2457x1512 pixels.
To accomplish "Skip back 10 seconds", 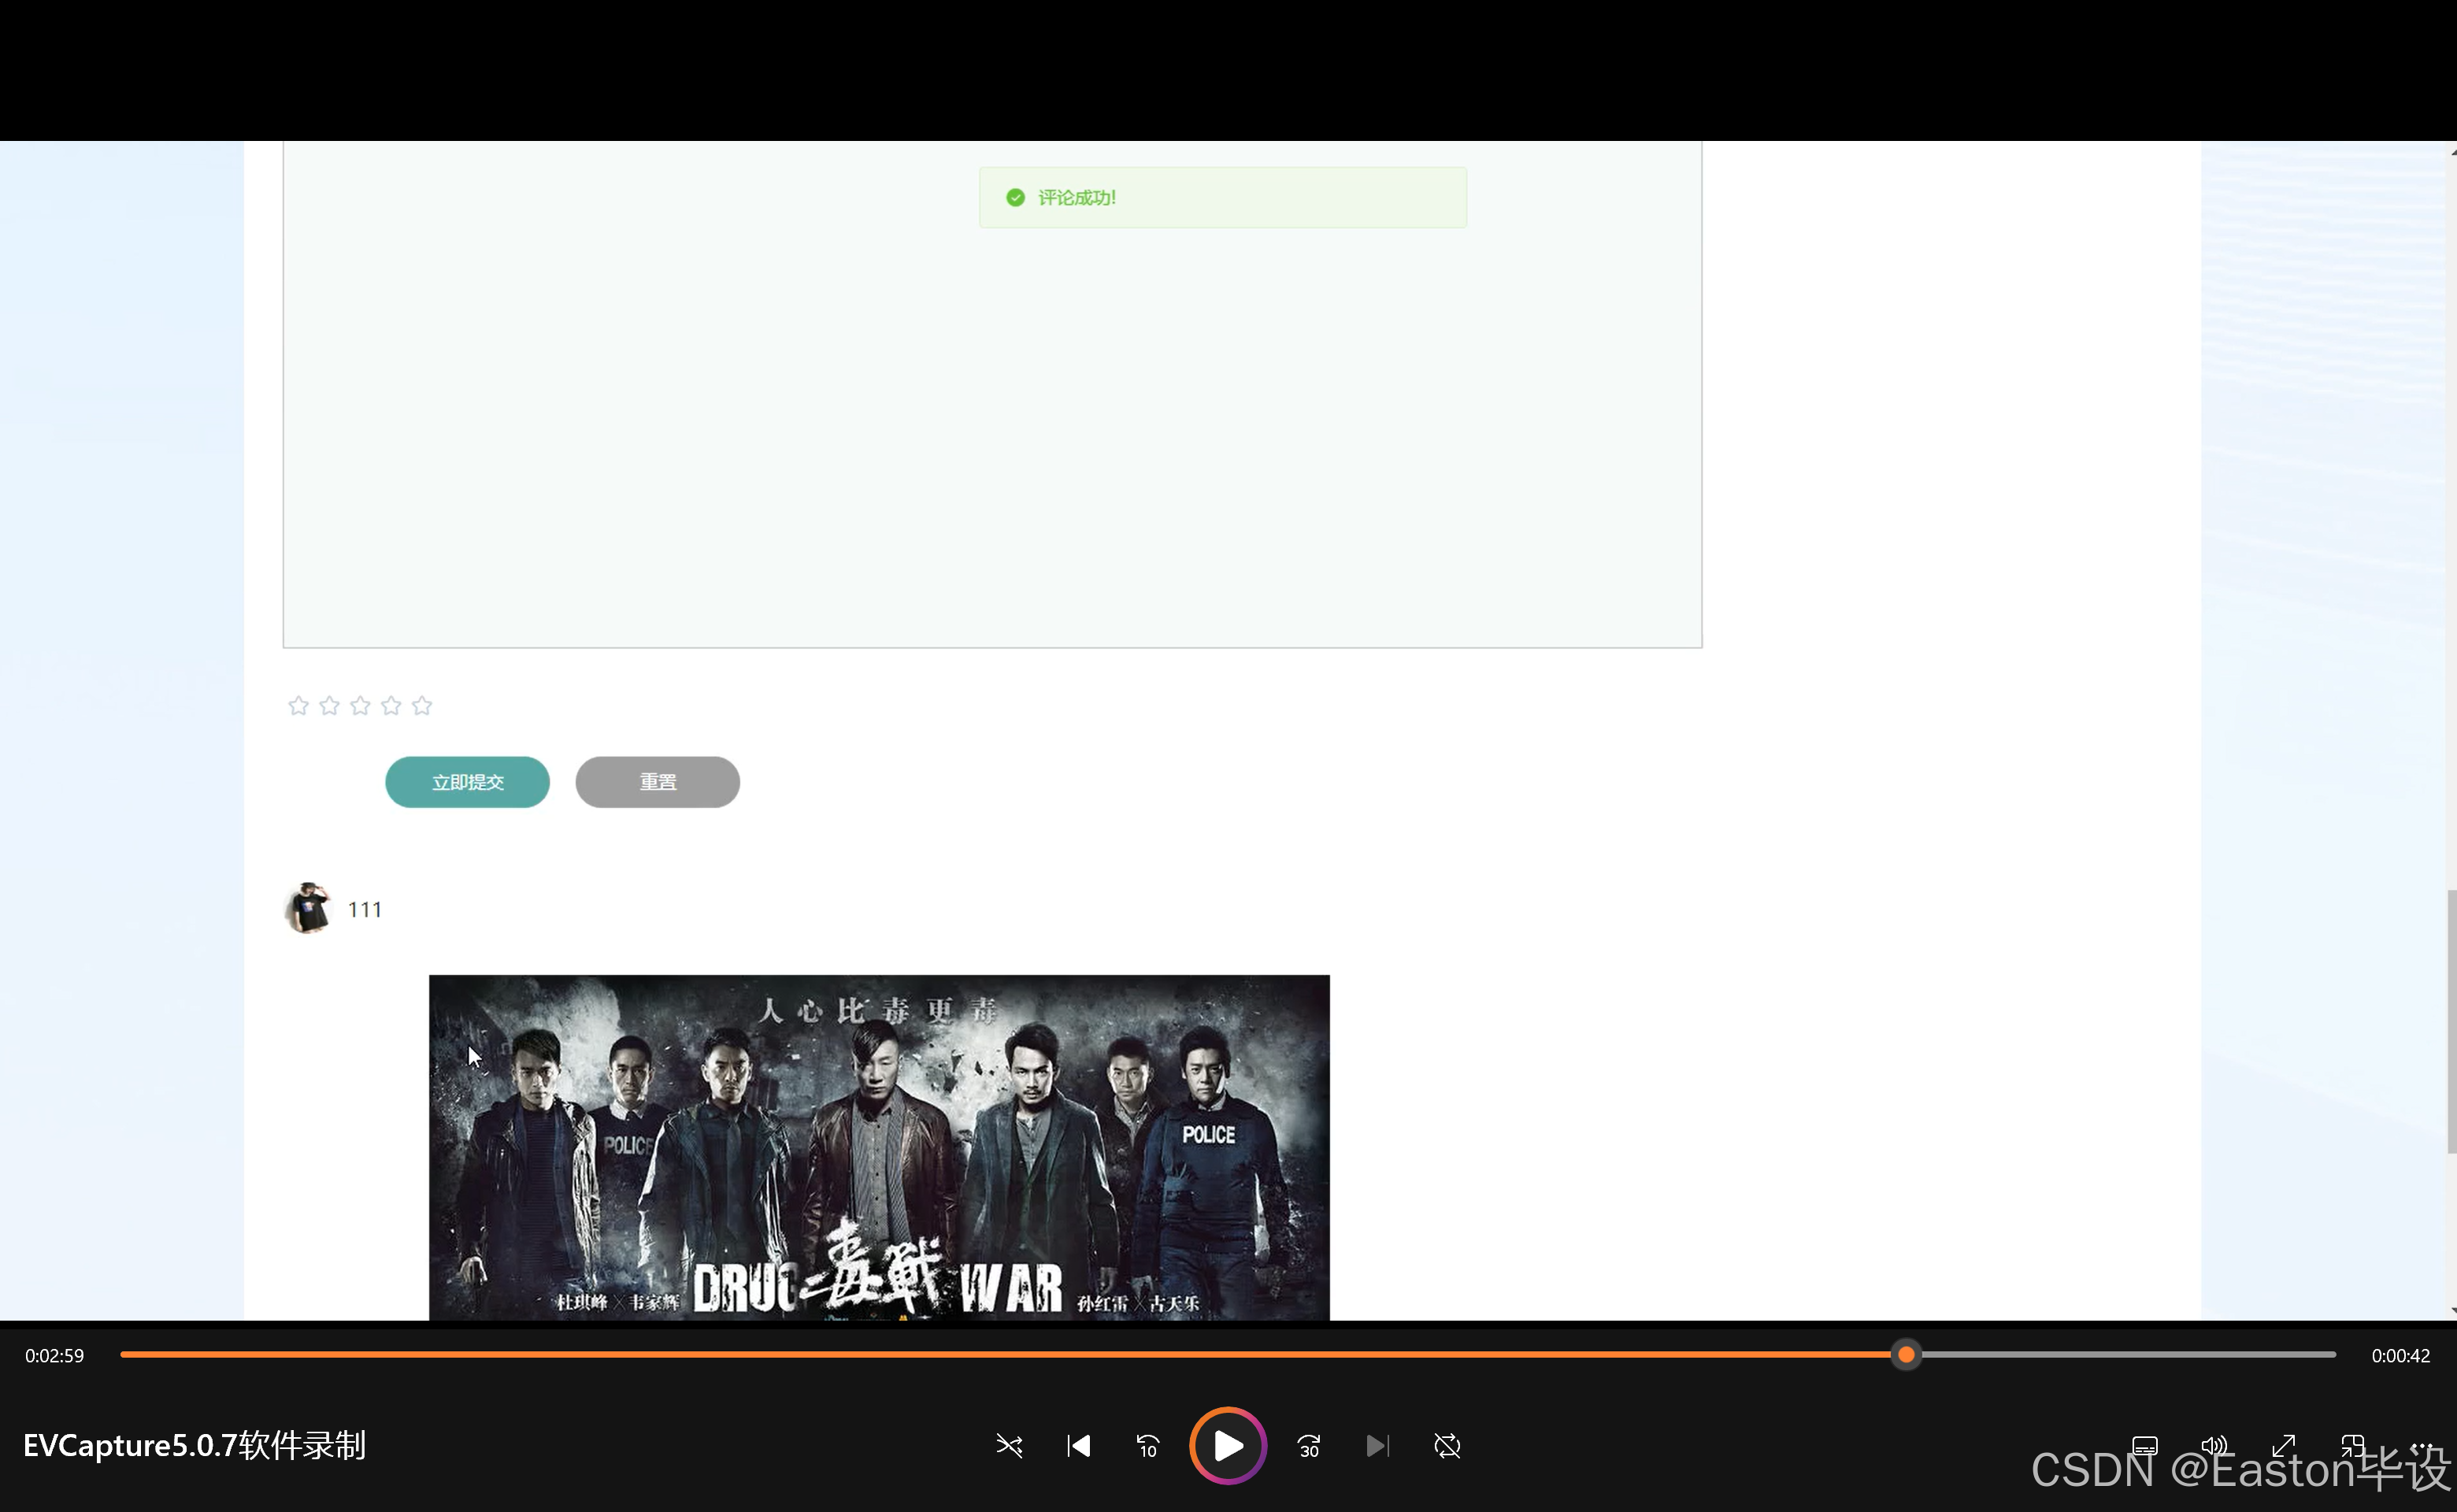I will 1147,1446.
